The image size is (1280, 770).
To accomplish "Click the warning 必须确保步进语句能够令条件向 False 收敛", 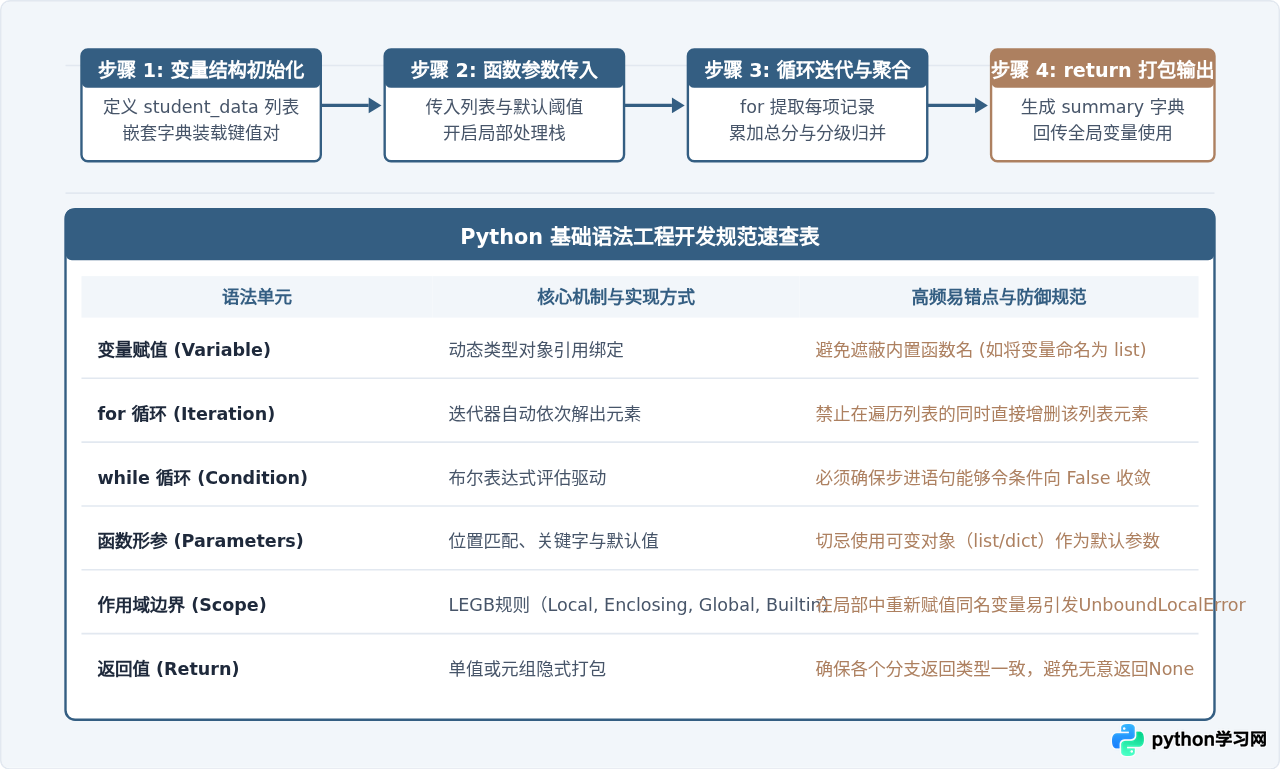I will point(983,478).
